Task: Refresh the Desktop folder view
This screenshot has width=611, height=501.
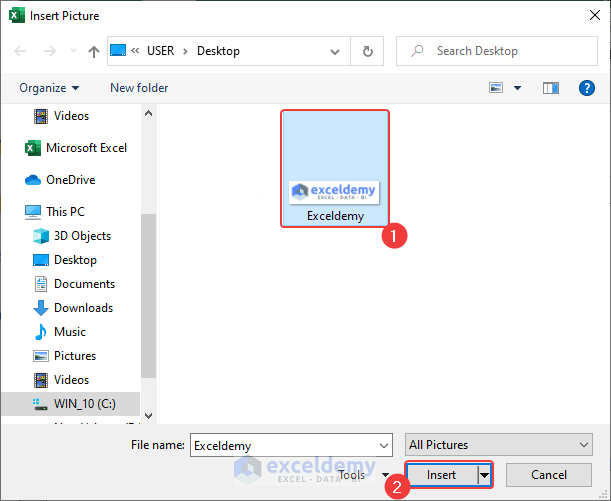Action: 367,51
